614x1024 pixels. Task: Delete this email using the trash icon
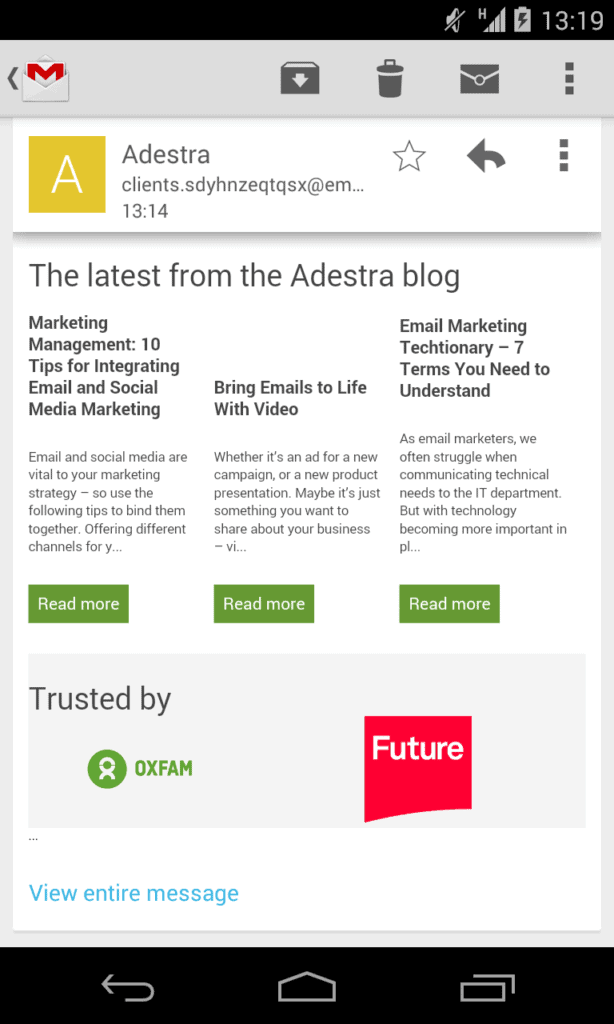(x=389, y=78)
